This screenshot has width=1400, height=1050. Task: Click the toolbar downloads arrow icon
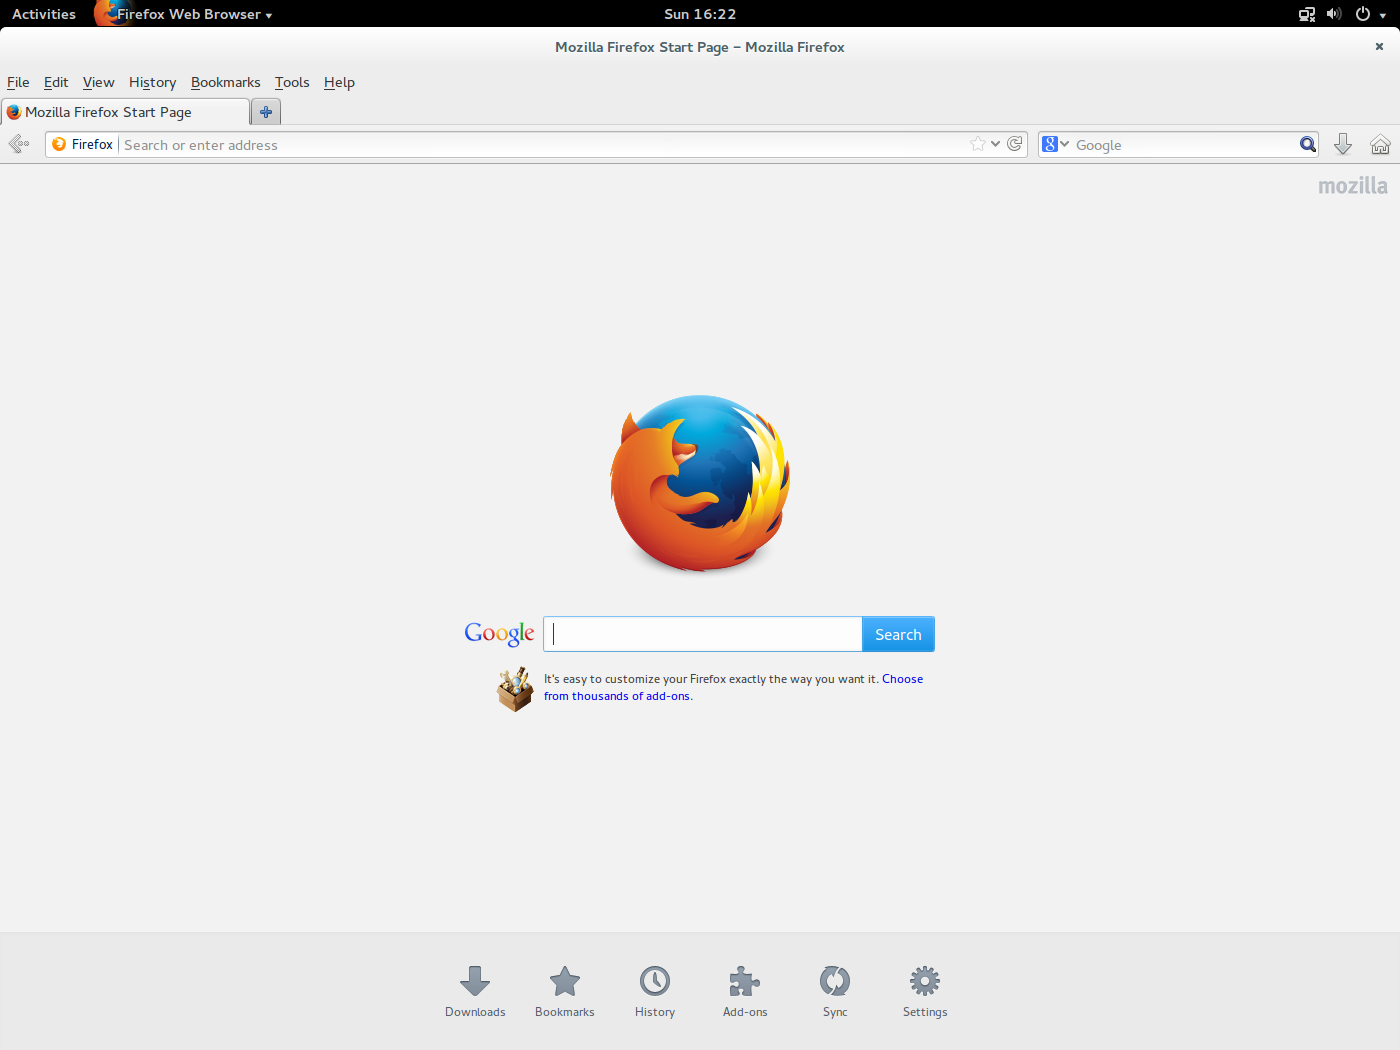click(x=1343, y=145)
